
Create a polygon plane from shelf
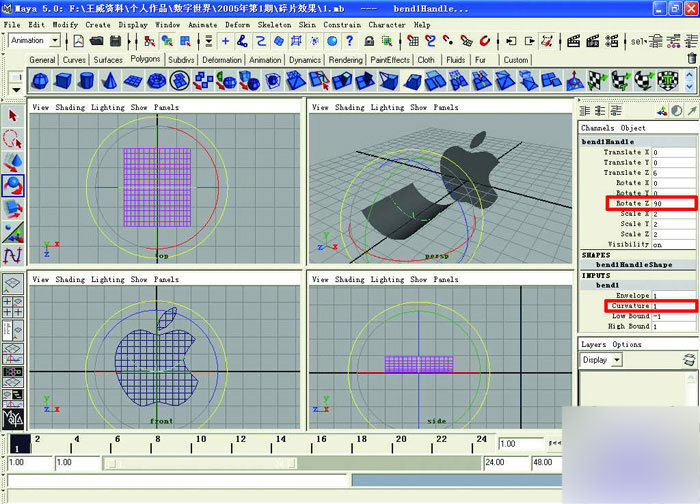133,81
